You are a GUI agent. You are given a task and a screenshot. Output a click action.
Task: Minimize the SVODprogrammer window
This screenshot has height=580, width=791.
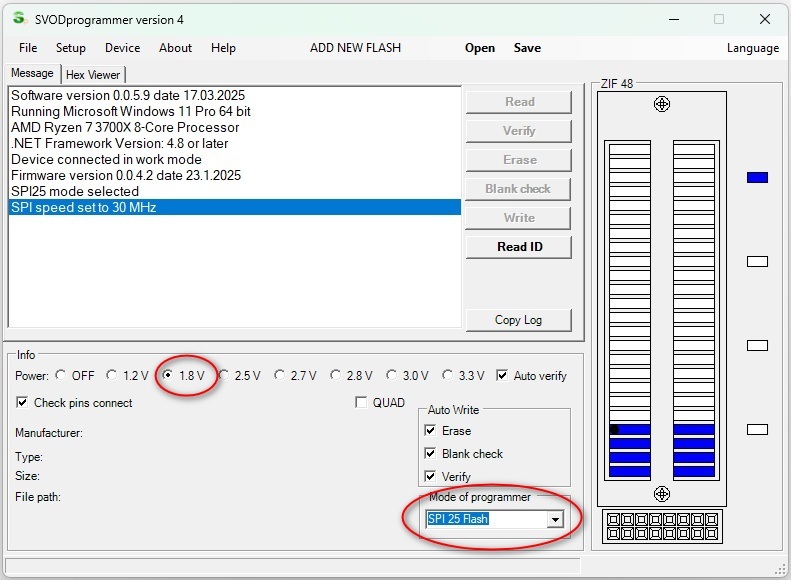coord(673,20)
